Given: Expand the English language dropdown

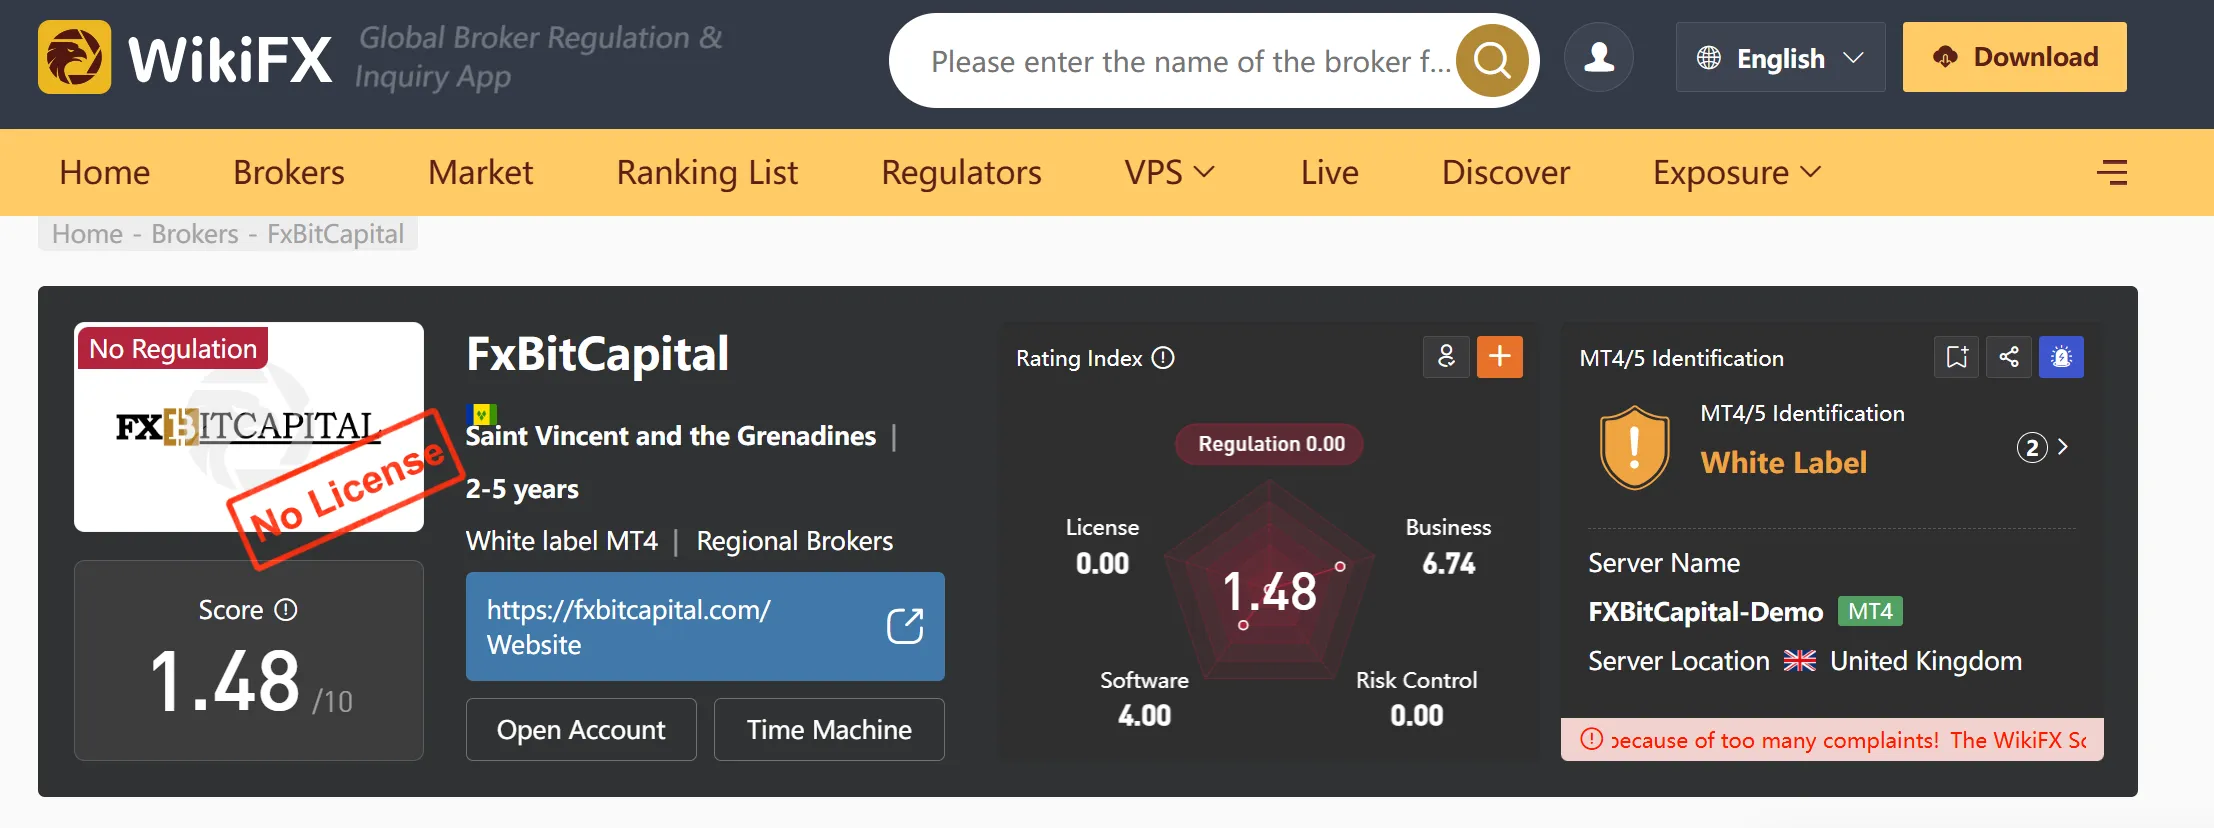Looking at the screenshot, I should pos(1781,58).
